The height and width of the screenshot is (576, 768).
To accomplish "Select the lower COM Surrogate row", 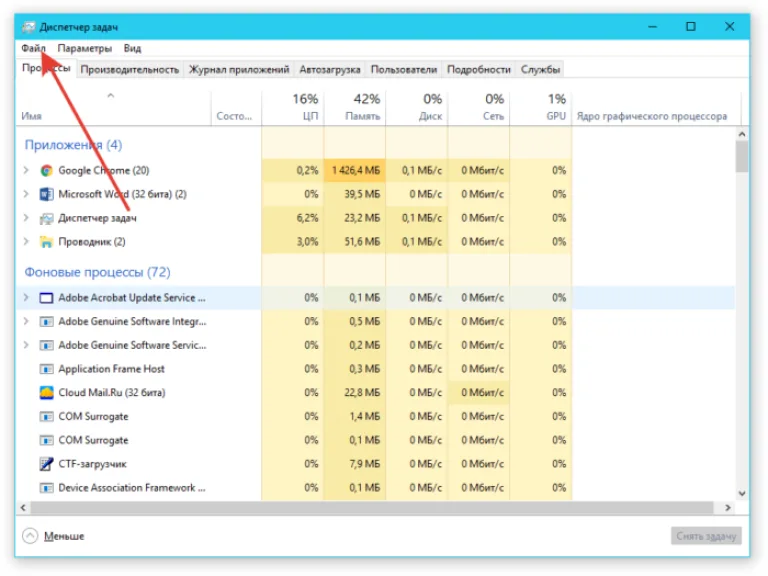I will tap(375, 440).
